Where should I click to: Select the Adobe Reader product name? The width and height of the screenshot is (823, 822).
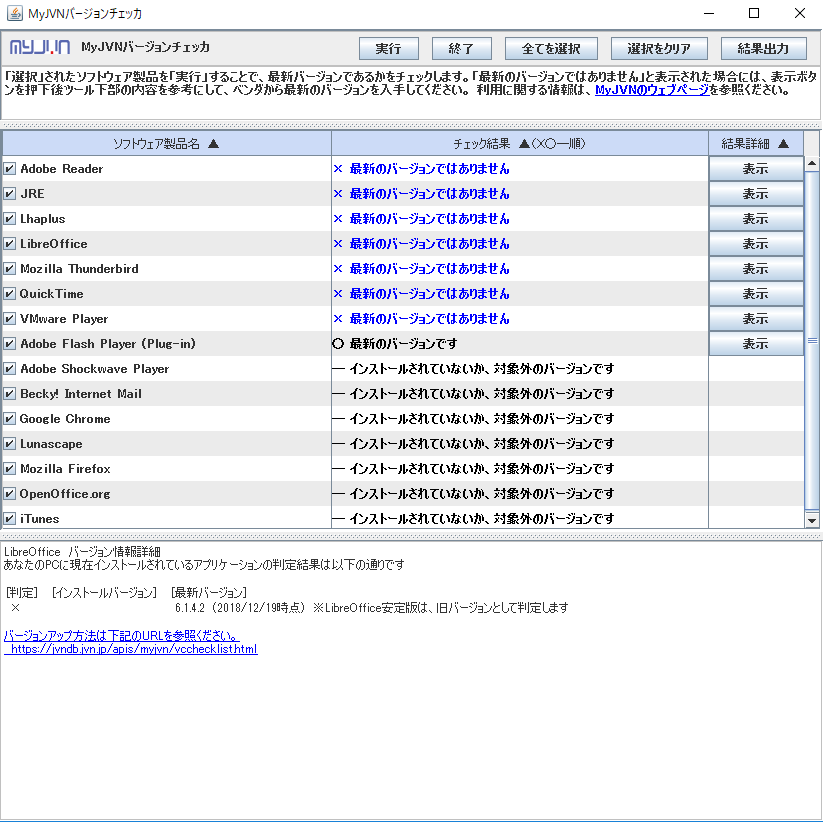[x=61, y=168]
